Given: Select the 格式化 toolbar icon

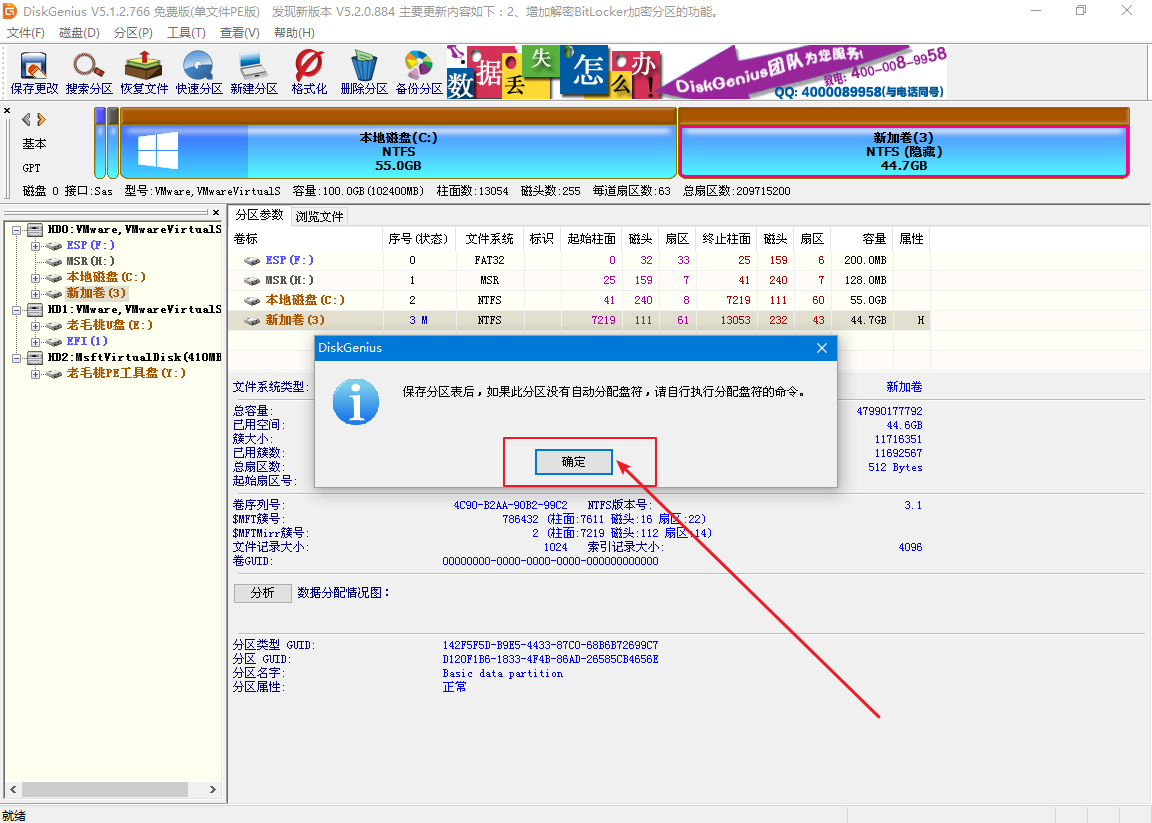Looking at the screenshot, I should pos(309,72).
